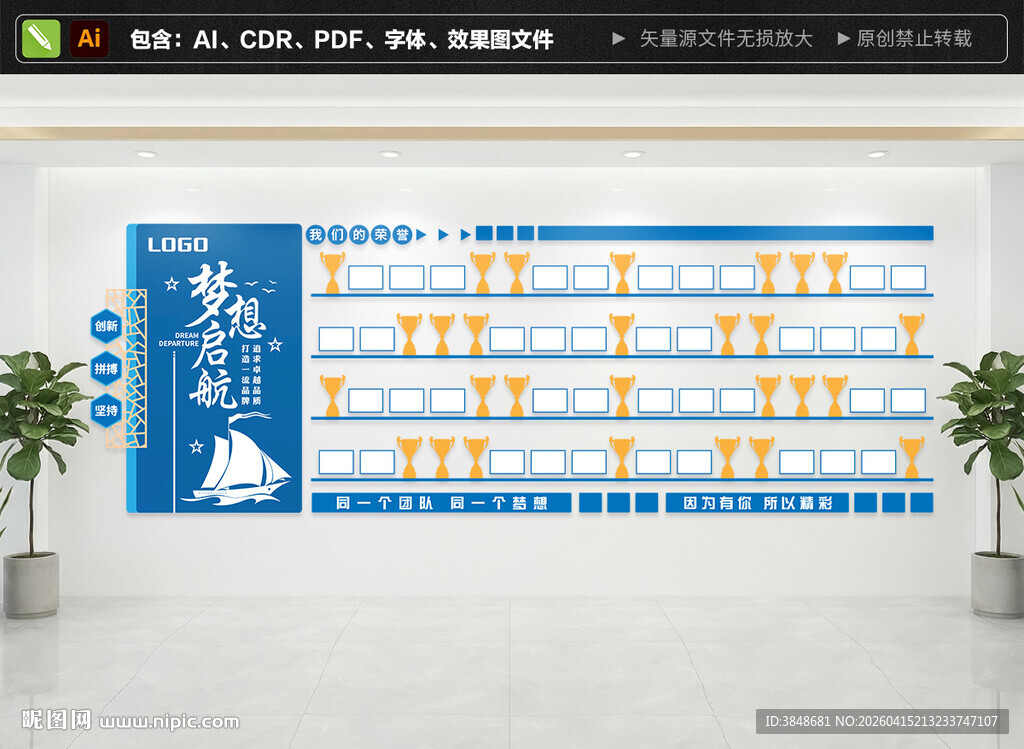
Task: Select the green pencil tool icon
Action: click(40, 40)
